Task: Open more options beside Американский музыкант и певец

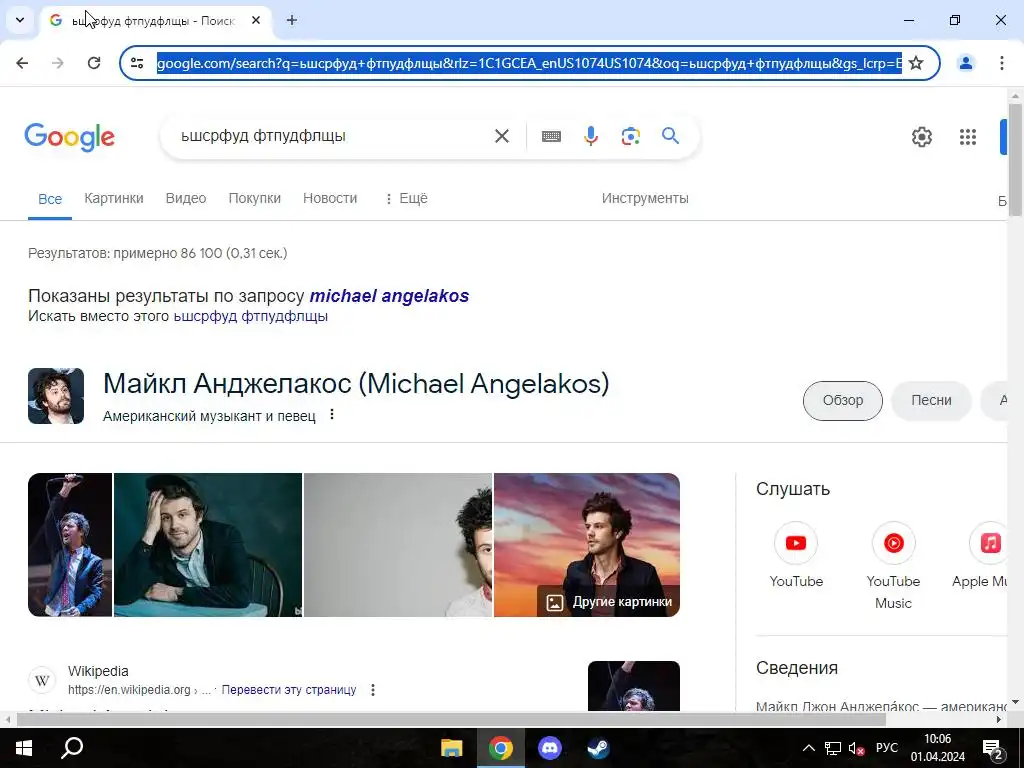Action: 332,415
